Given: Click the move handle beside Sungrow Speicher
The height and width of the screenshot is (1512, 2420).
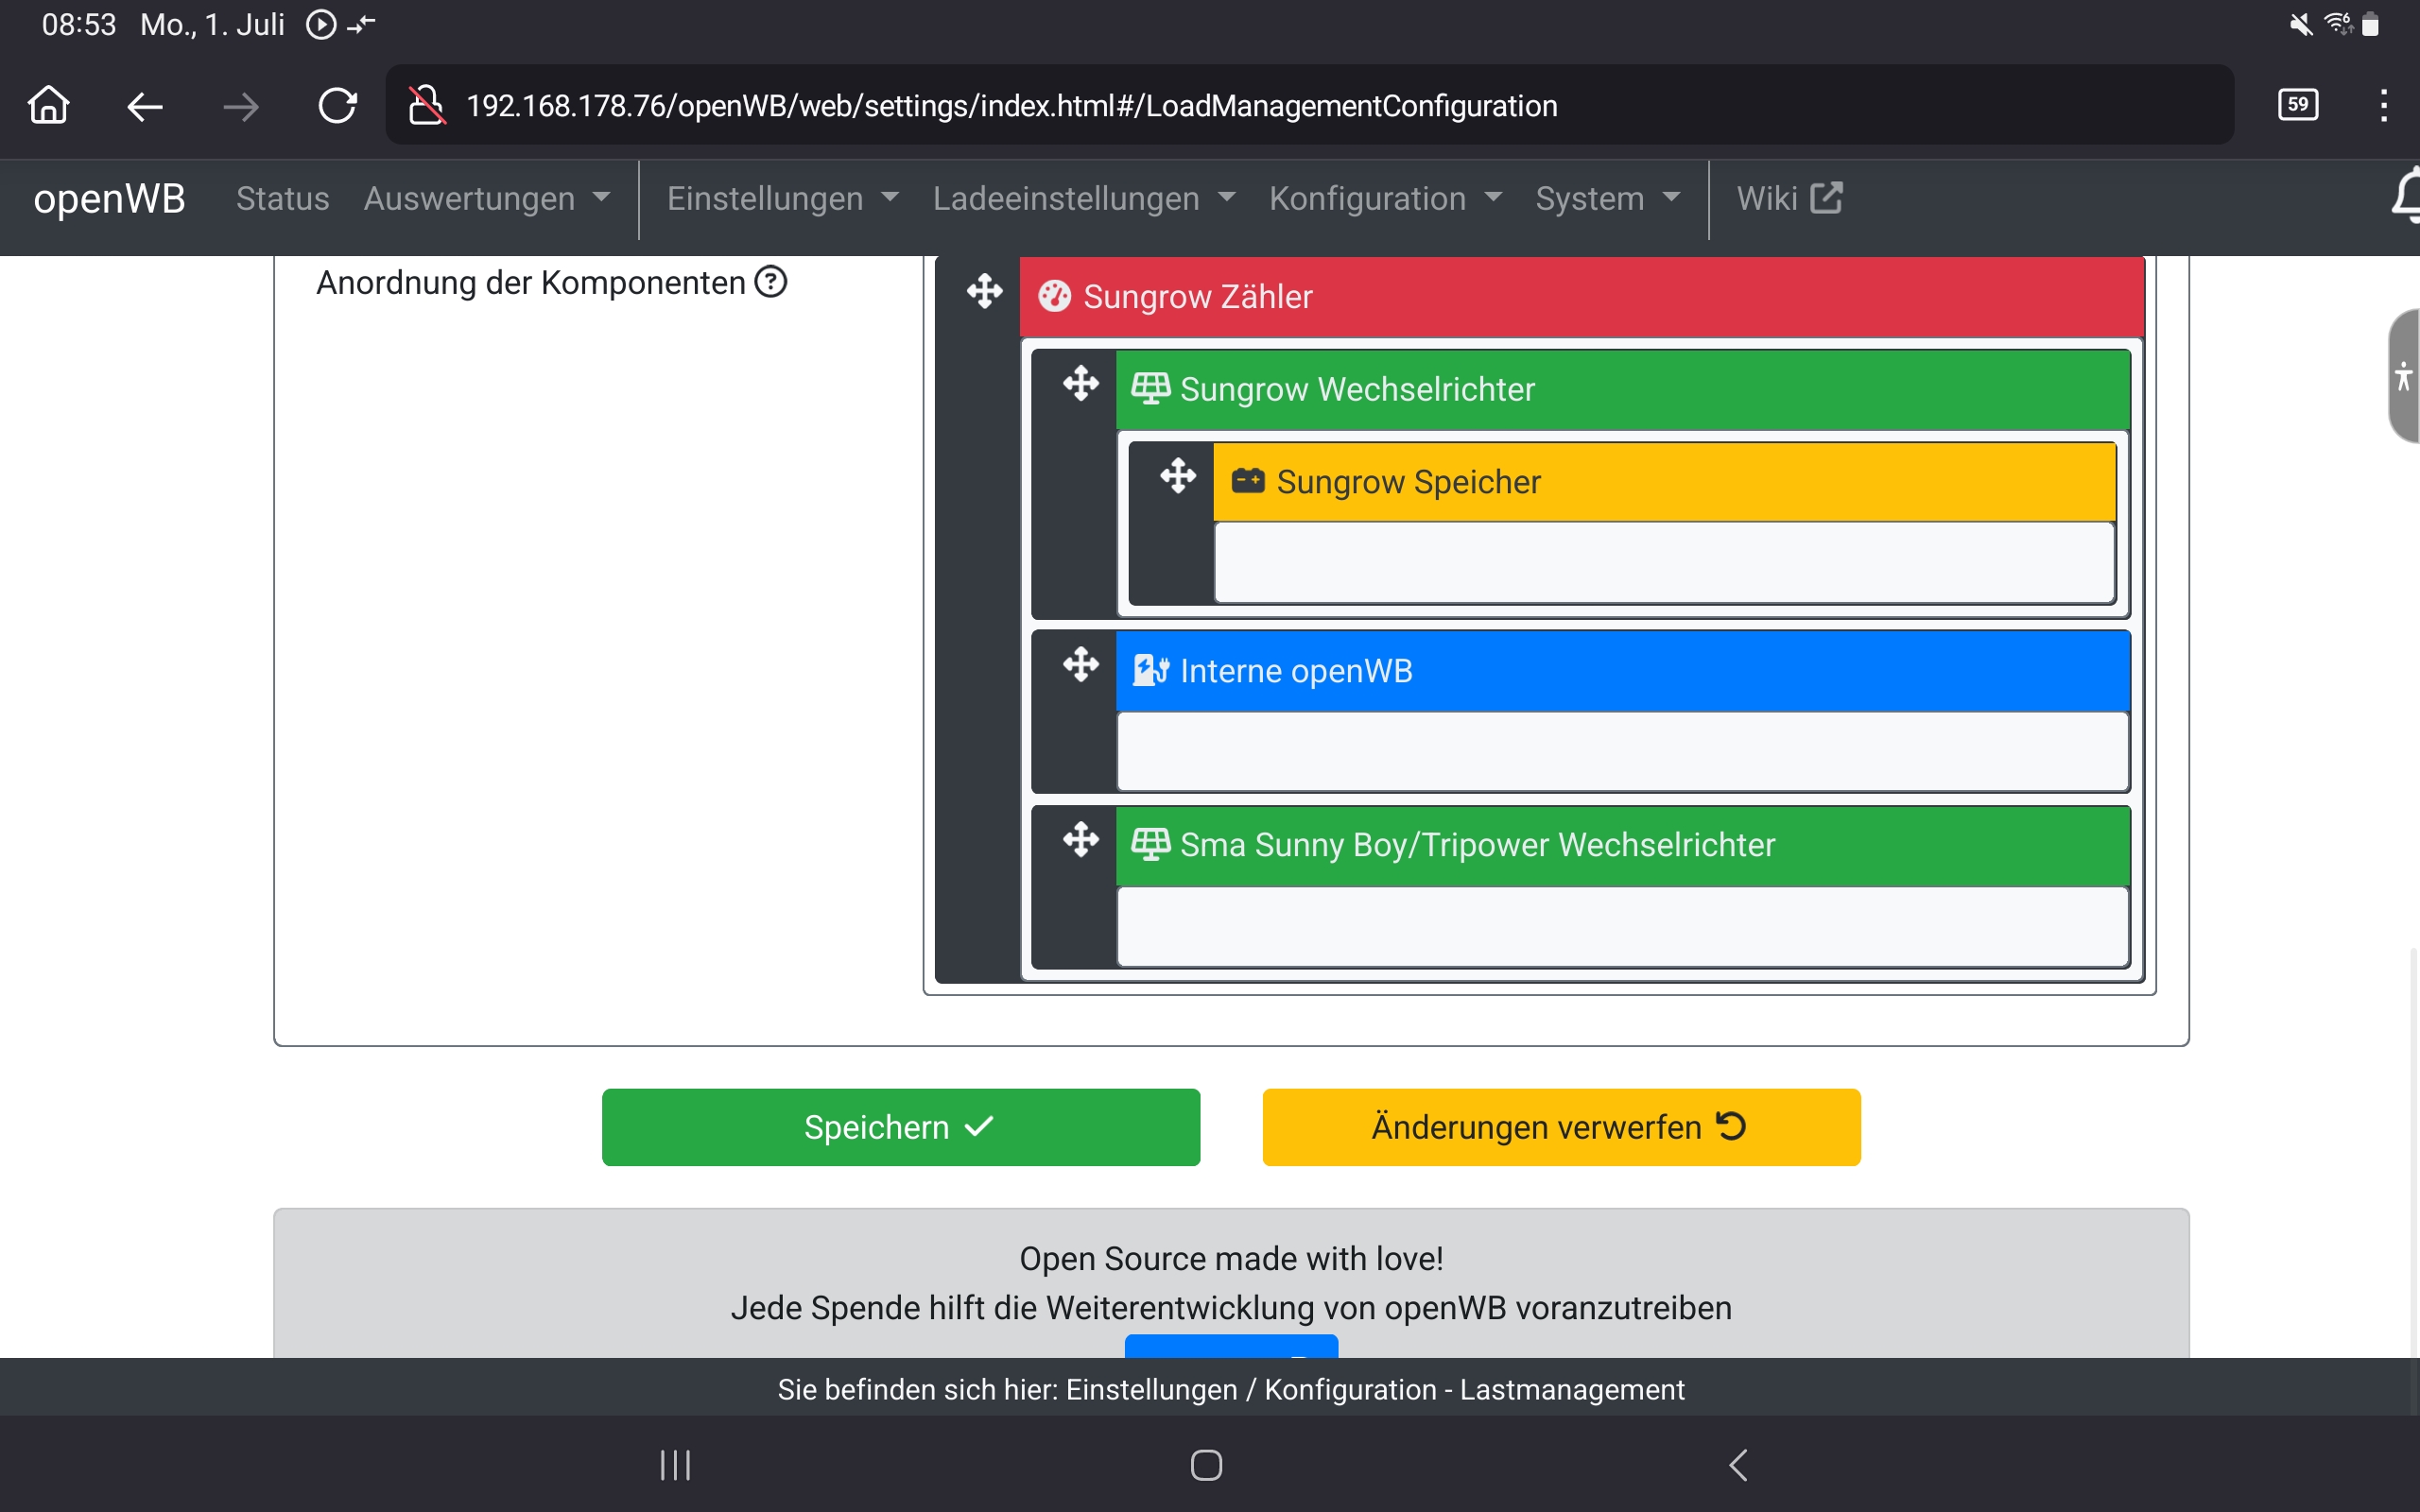Looking at the screenshot, I should pyautogui.click(x=1177, y=476).
